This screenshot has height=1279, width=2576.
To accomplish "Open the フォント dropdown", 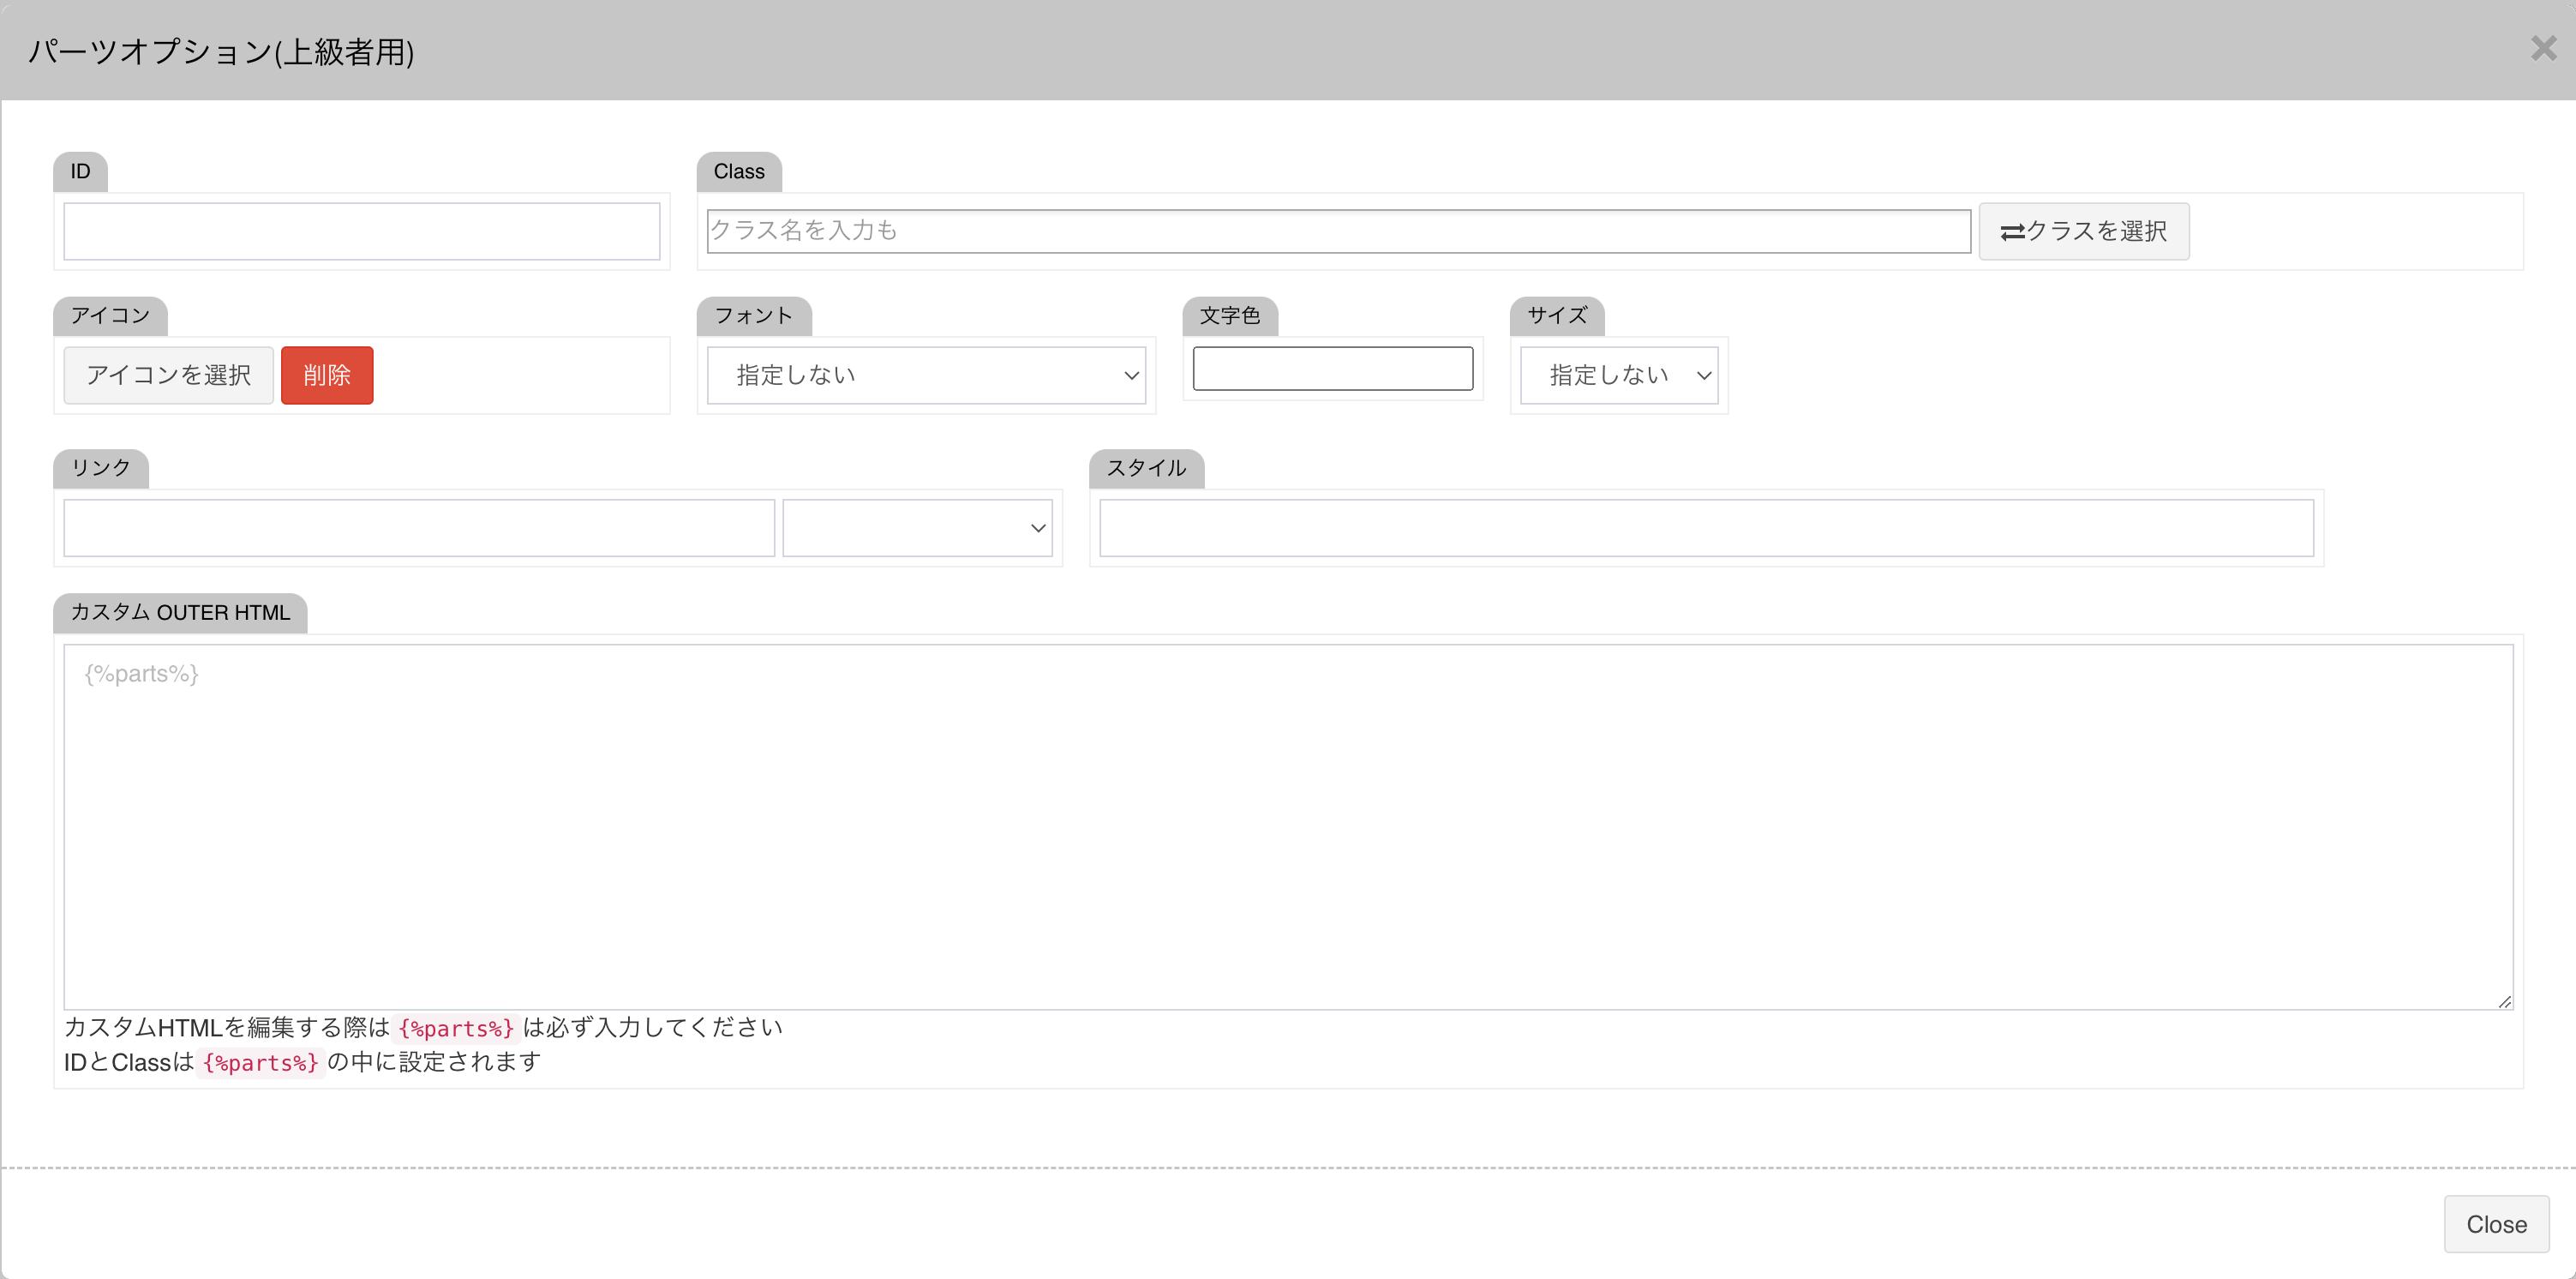I will coord(926,375).
